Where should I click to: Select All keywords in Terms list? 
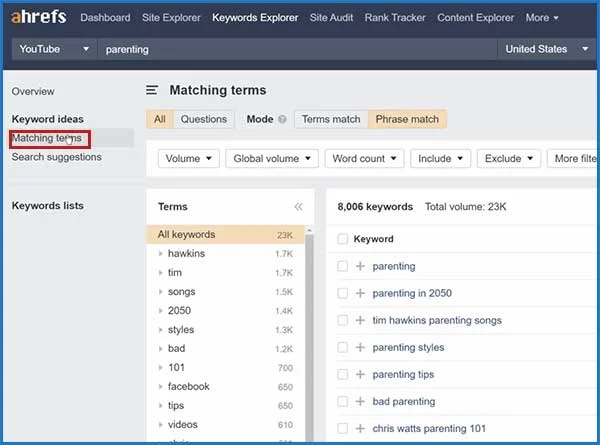point(225,235)
